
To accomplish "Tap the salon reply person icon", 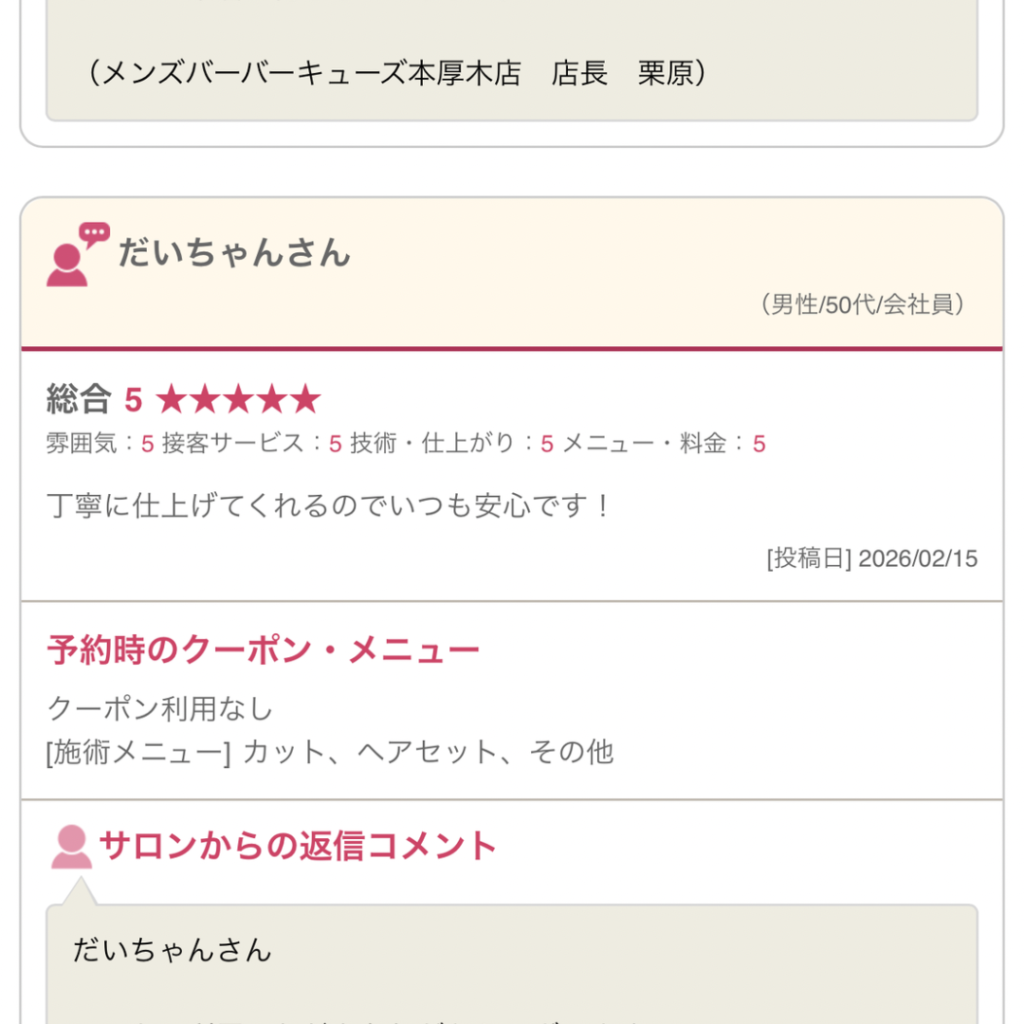I will point(71,847).
